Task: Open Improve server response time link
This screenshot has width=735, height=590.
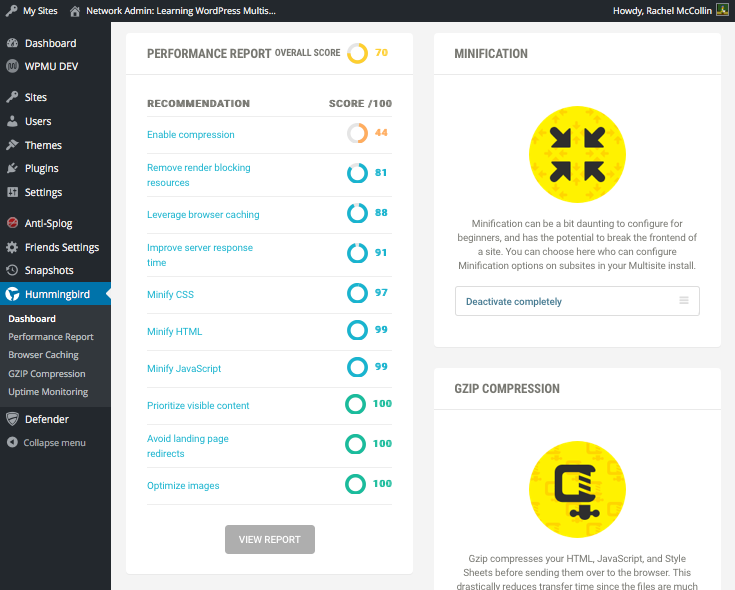Action: [x=200, y=255]
